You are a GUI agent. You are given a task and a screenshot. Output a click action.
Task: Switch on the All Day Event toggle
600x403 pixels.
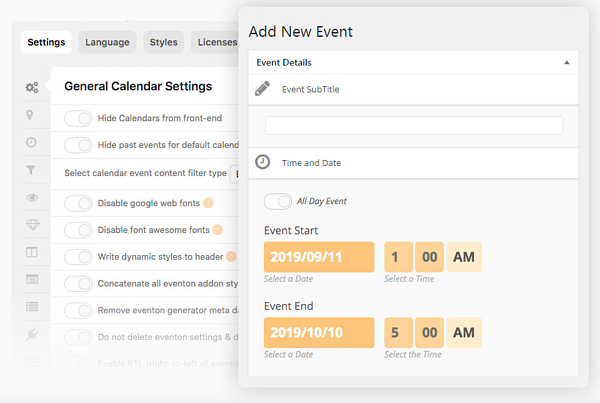tap(278, 201)
